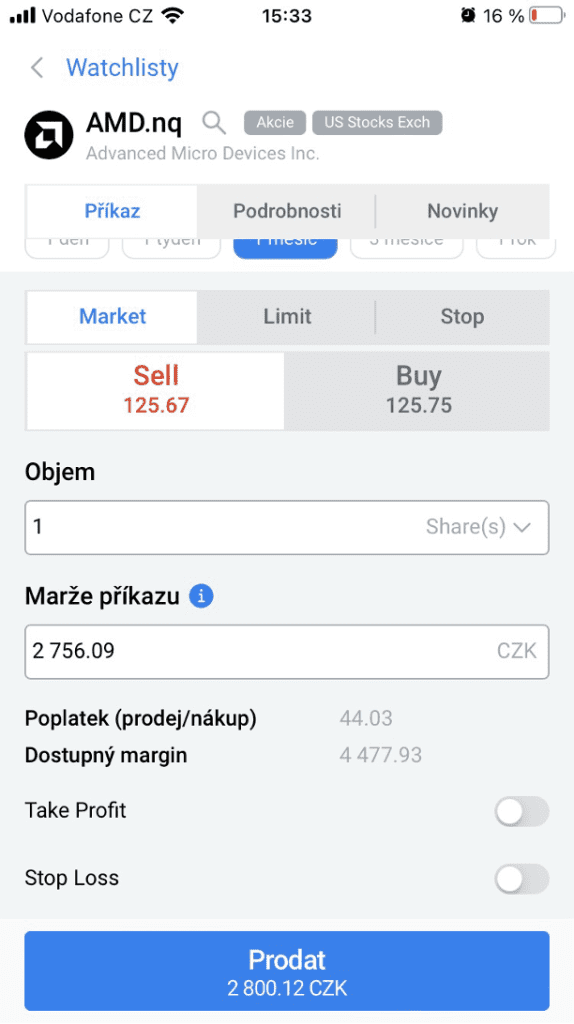Image resolution: width=574 pixels, height=1024 pixels.
Task: Select the Stop order type
Action: [x=462, y=317]
